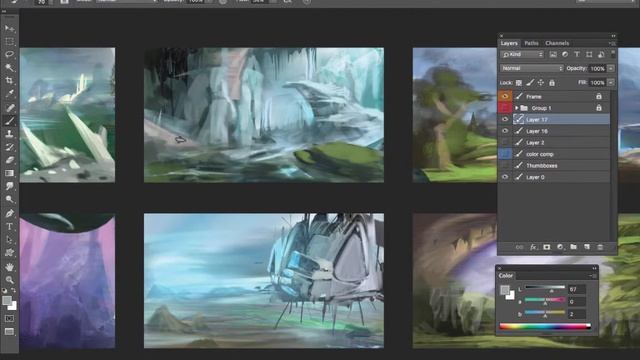Pick a color from spectrum ramp

click(x=545, y=326)
